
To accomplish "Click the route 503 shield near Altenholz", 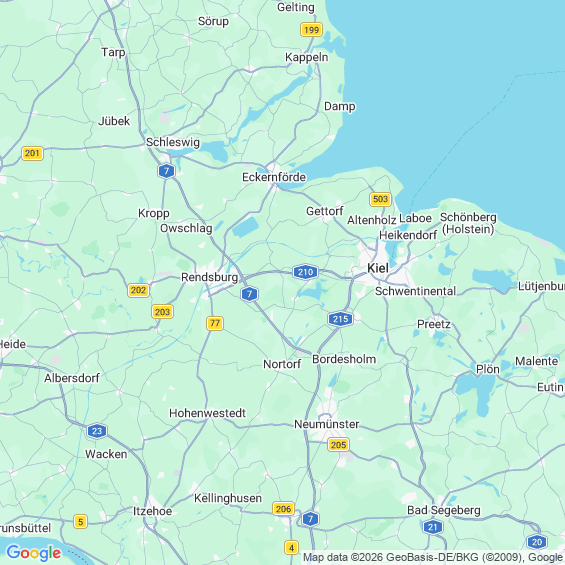I will point(381,199).
